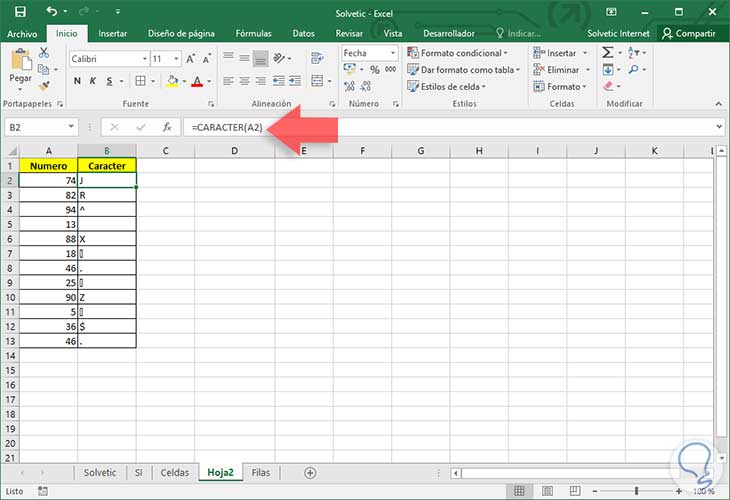Collapse the ribbon
This screenshot has height=500, width=730.
coord(718,103)
